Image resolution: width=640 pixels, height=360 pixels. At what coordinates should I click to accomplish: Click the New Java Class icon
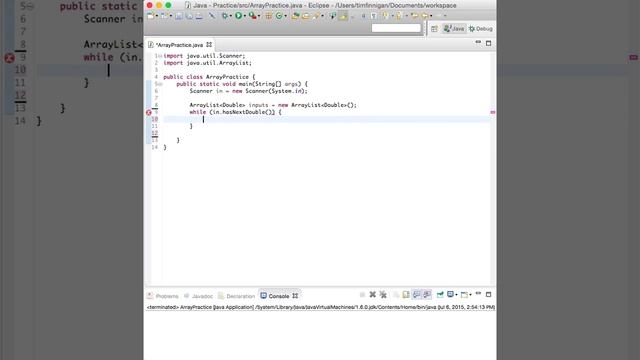point(279,16)
